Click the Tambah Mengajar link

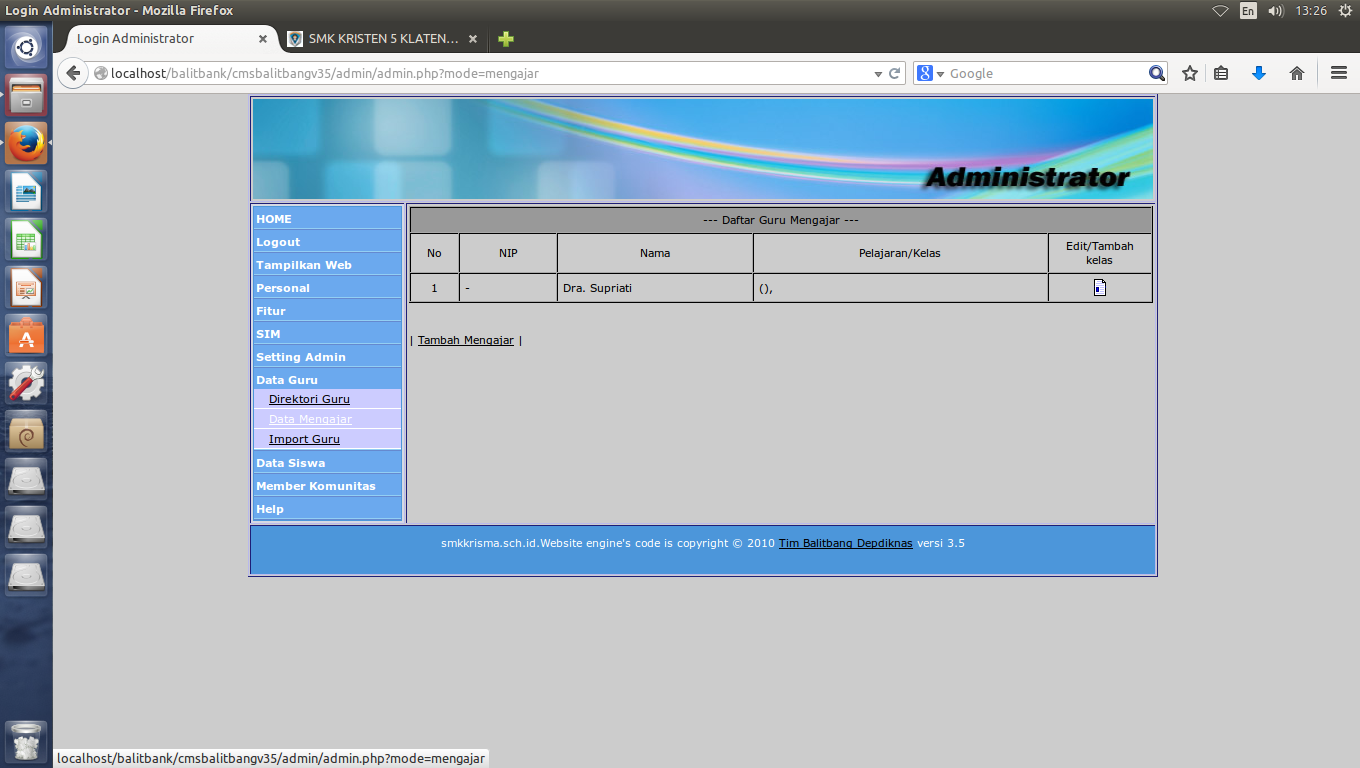coord(465,340)
